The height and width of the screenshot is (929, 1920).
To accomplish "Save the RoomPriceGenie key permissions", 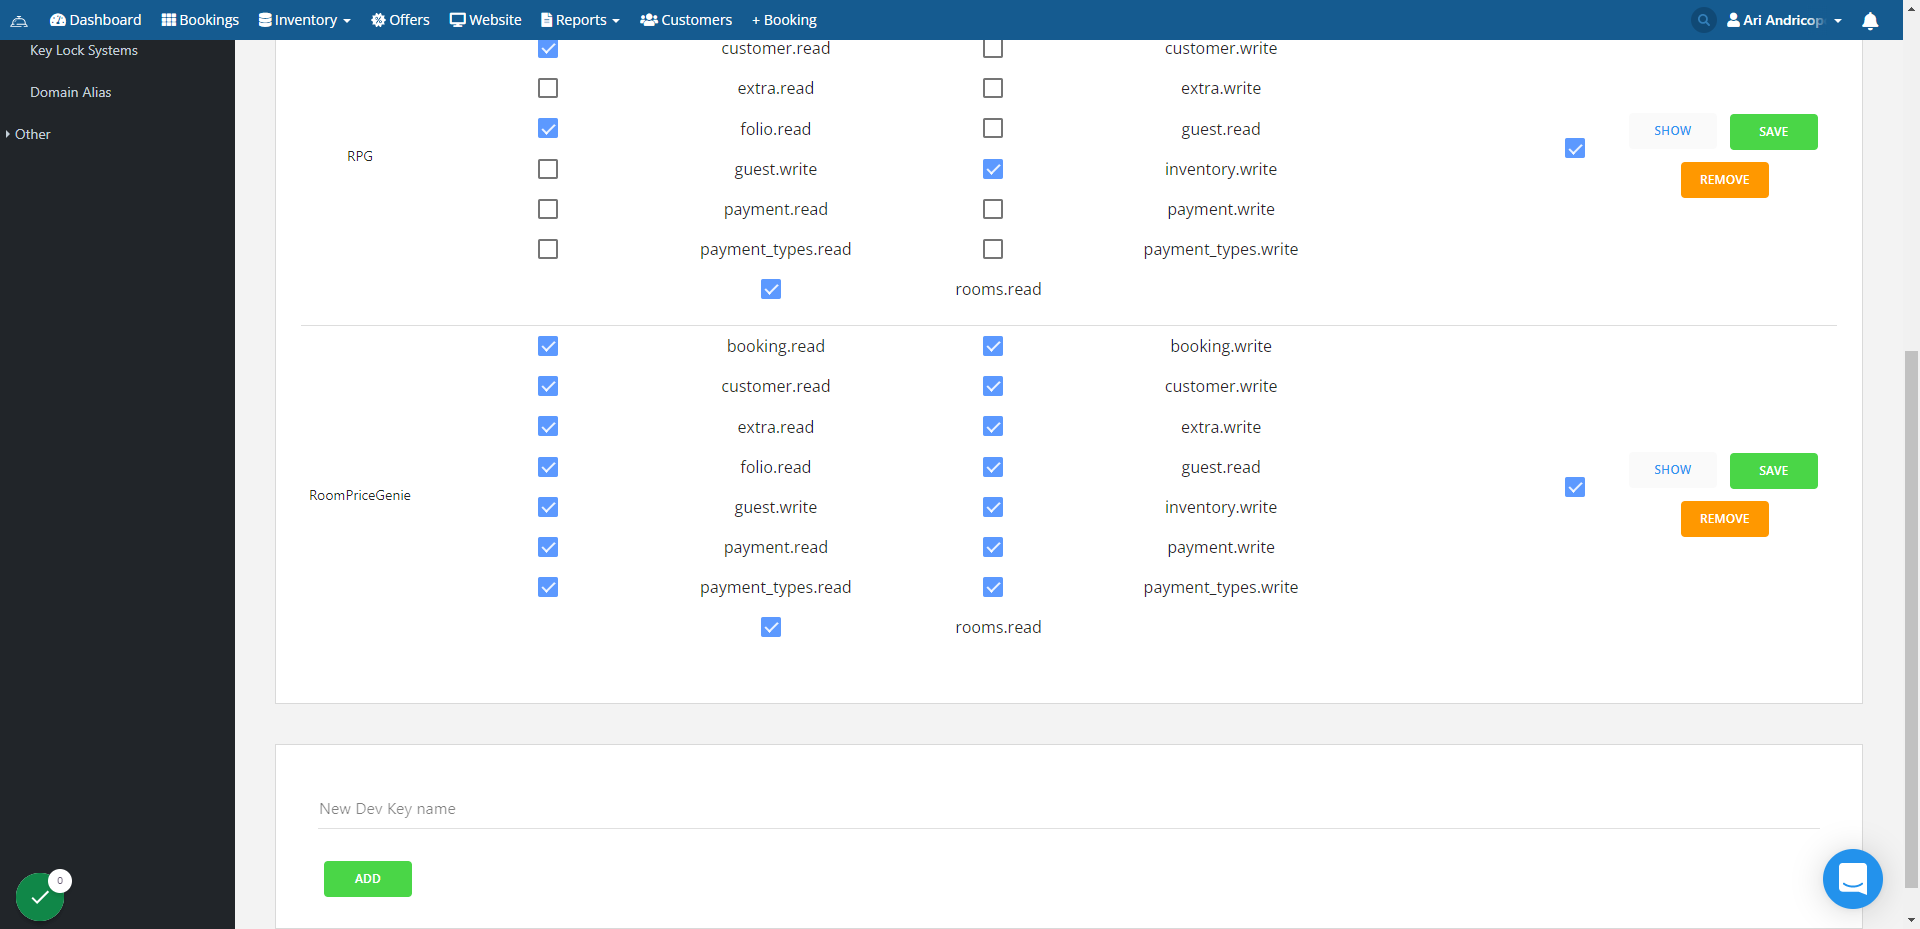I will 1774,471.
